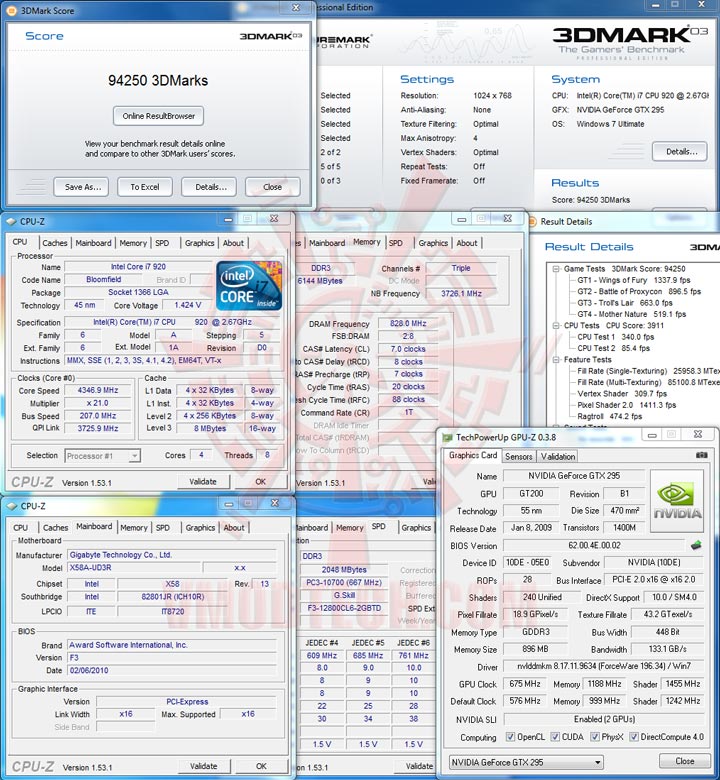This screenshot has width=720, height=780.
Task: Click the part number F3-12800CL6-2GBTD field
Action: [344, 608]
